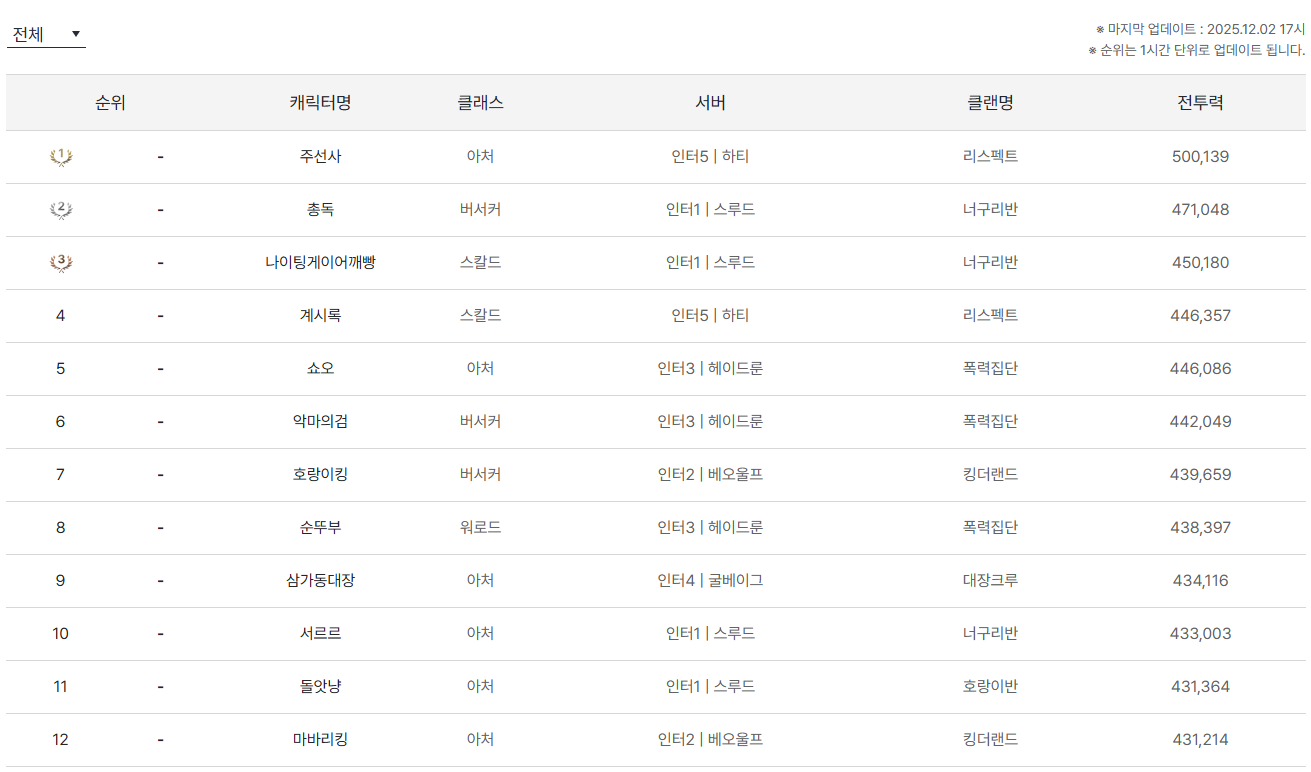Click the silver second-place laurel icon
The height and width of the screenshot is (772, 1311).
(61, 210)
